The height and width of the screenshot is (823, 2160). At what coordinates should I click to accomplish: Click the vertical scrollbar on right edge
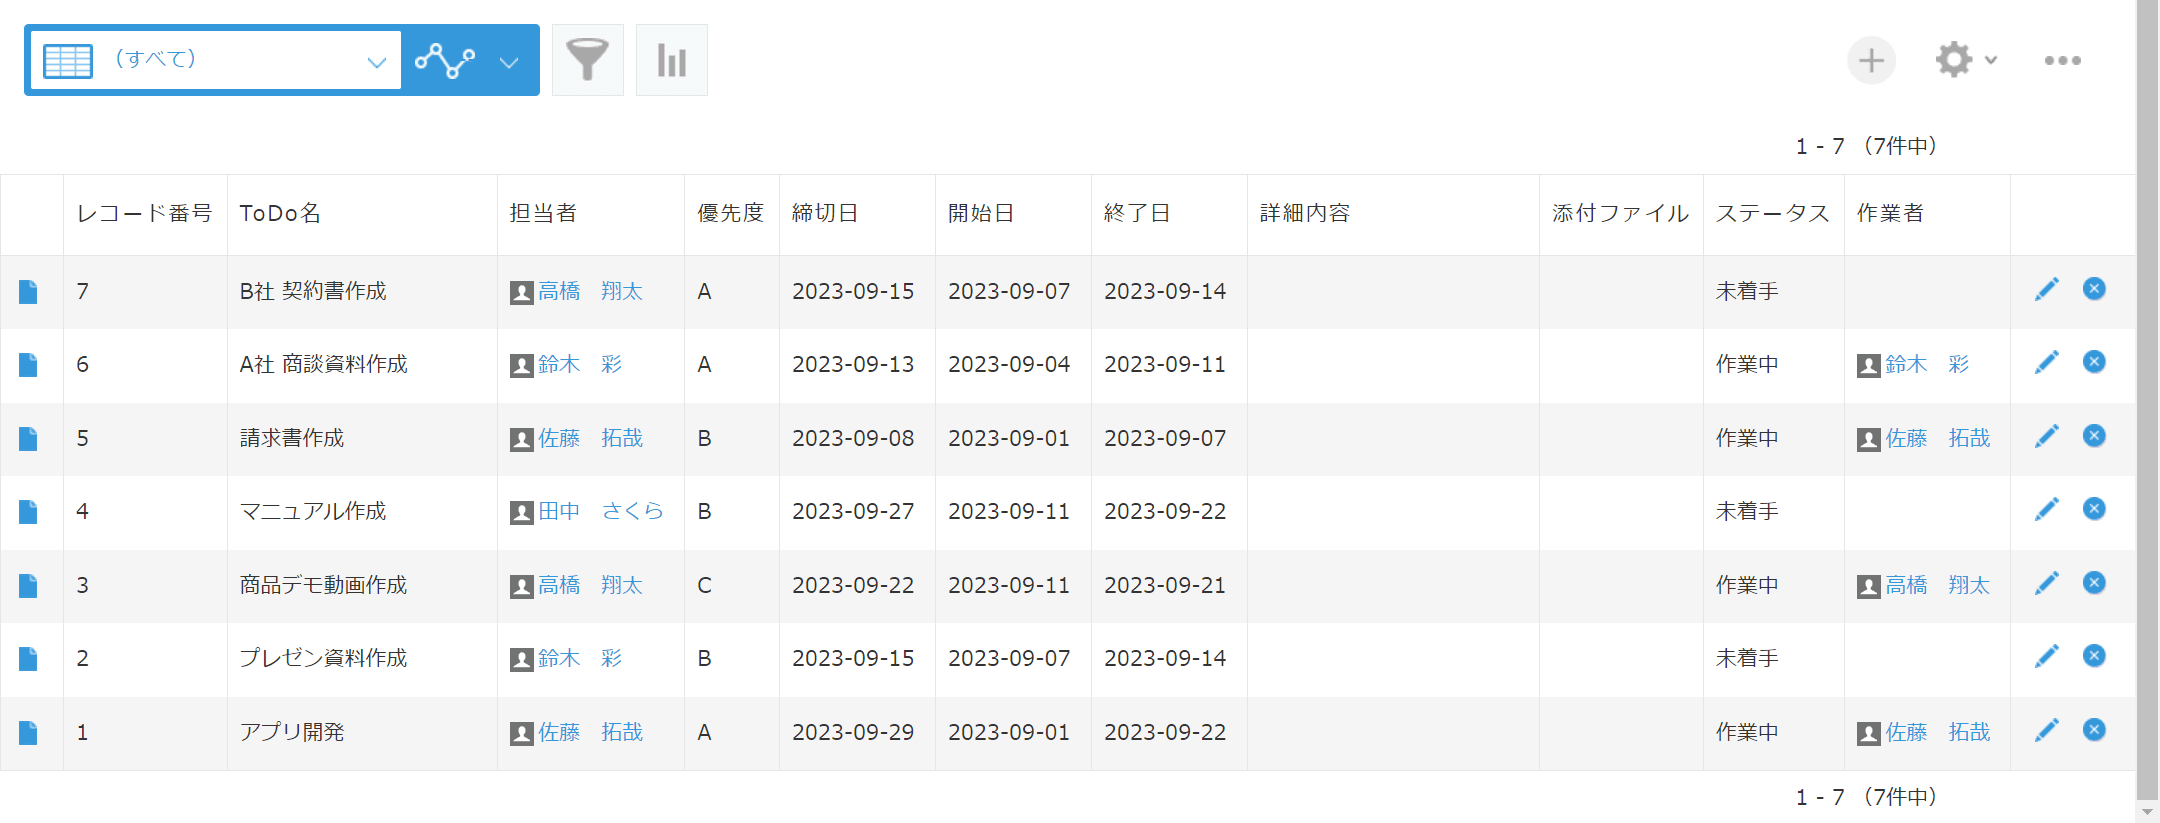point(2147,400)
